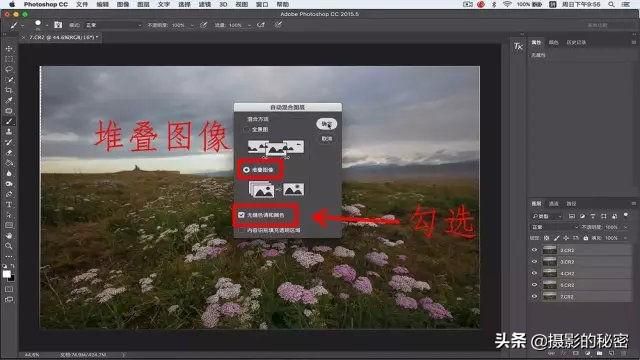640x360 pixels.
Task: Select the Hand tool
Action: [x=9, y=236]
